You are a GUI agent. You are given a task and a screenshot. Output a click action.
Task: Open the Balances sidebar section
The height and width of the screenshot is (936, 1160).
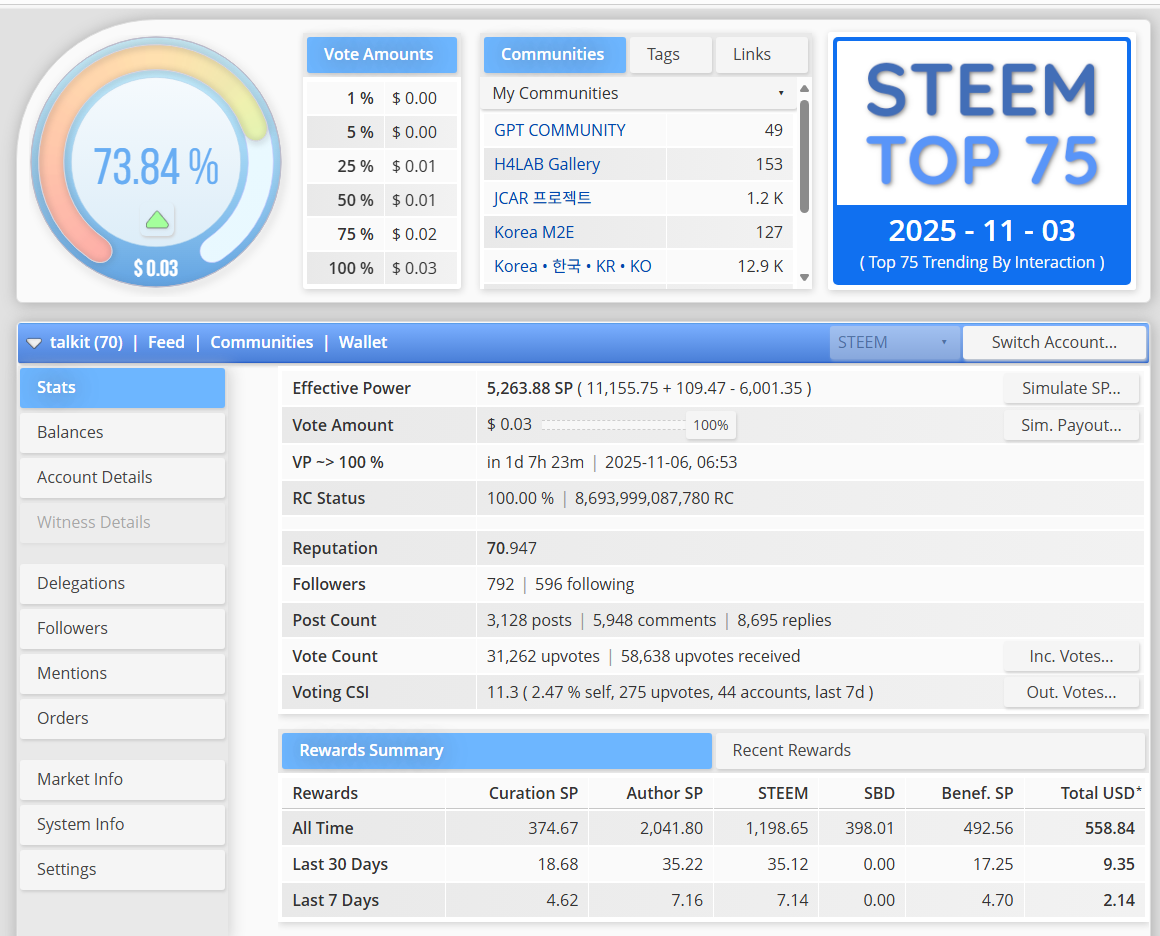pos(122,433)
